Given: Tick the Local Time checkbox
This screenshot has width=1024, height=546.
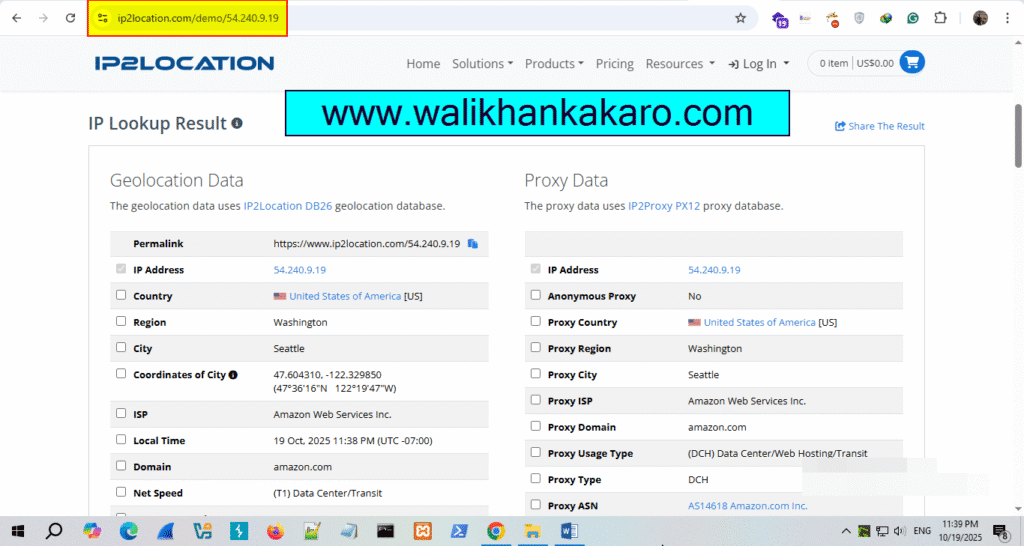Looking at the screenshot, I should click(121, 440).
